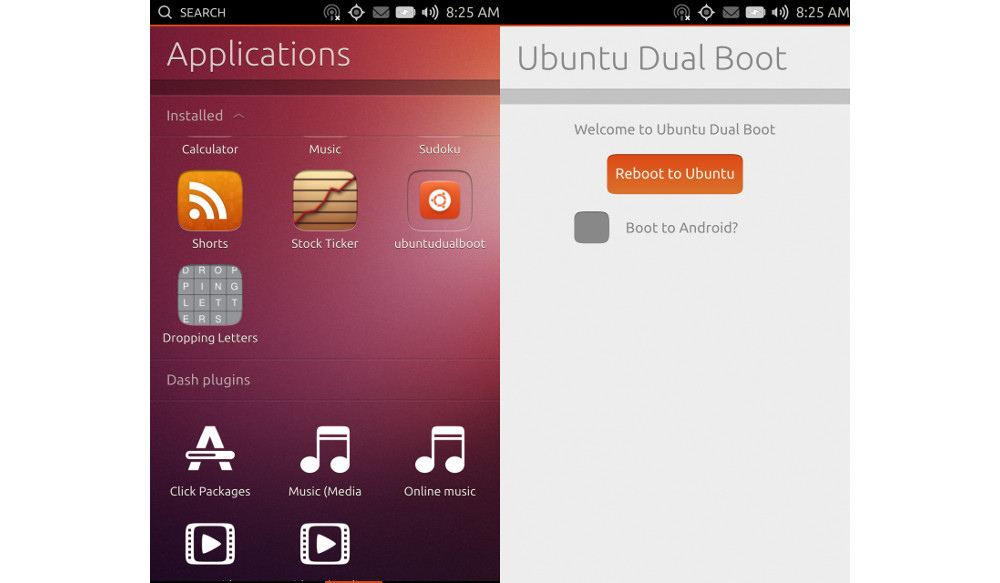Open the second video plugin icon
The height and width of the screenshot is (583, 1000).
point(324,544)
